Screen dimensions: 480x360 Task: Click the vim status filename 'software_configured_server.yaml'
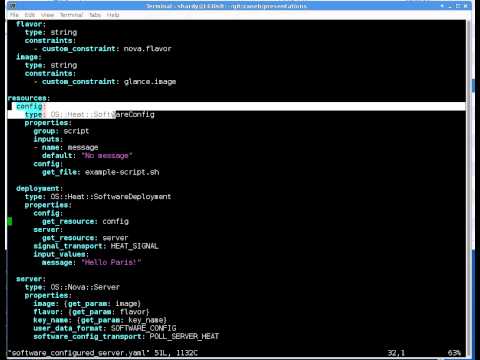[x=79, y=353]
